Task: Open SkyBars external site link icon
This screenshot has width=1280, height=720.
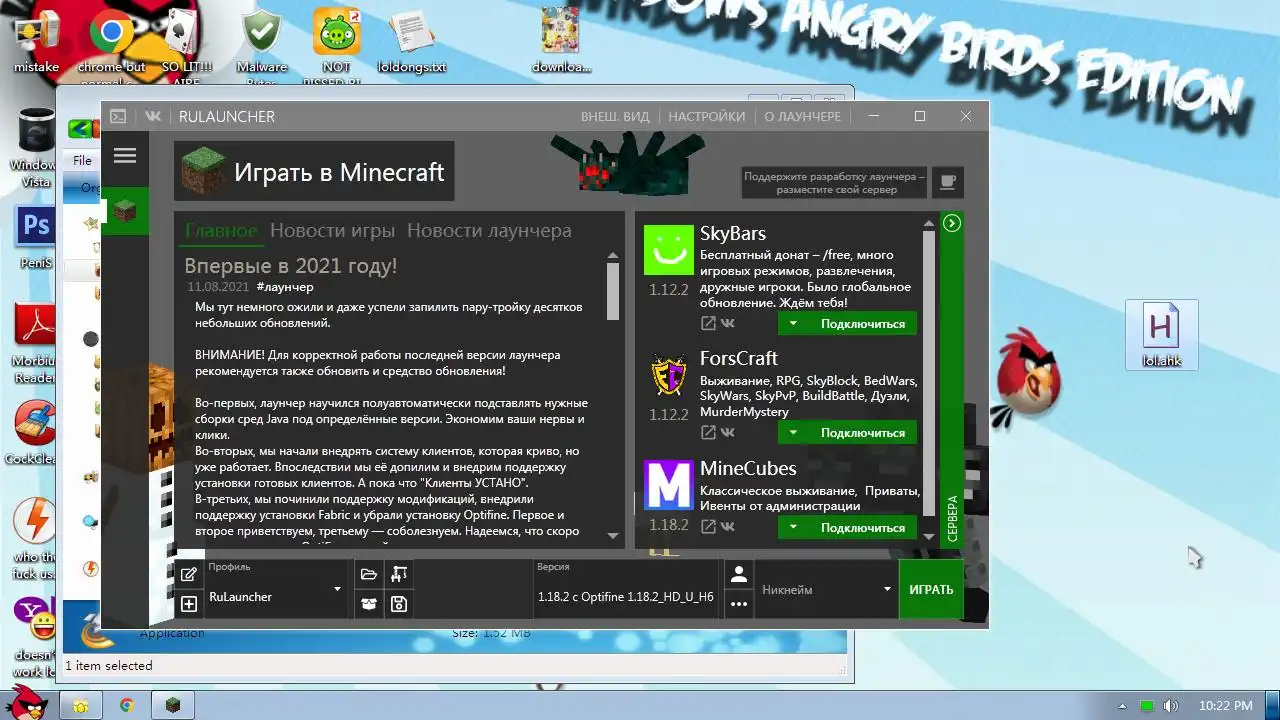Action: click(708, 323)
